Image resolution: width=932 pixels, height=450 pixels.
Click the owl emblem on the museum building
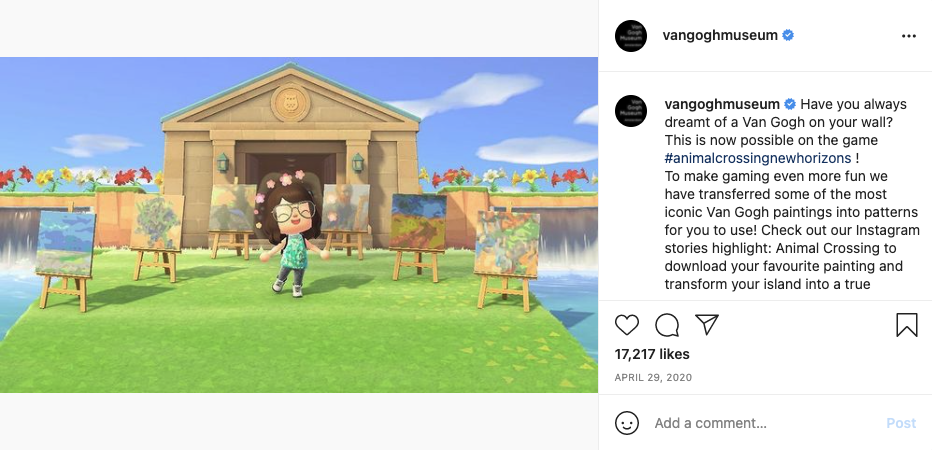(289, 102)
